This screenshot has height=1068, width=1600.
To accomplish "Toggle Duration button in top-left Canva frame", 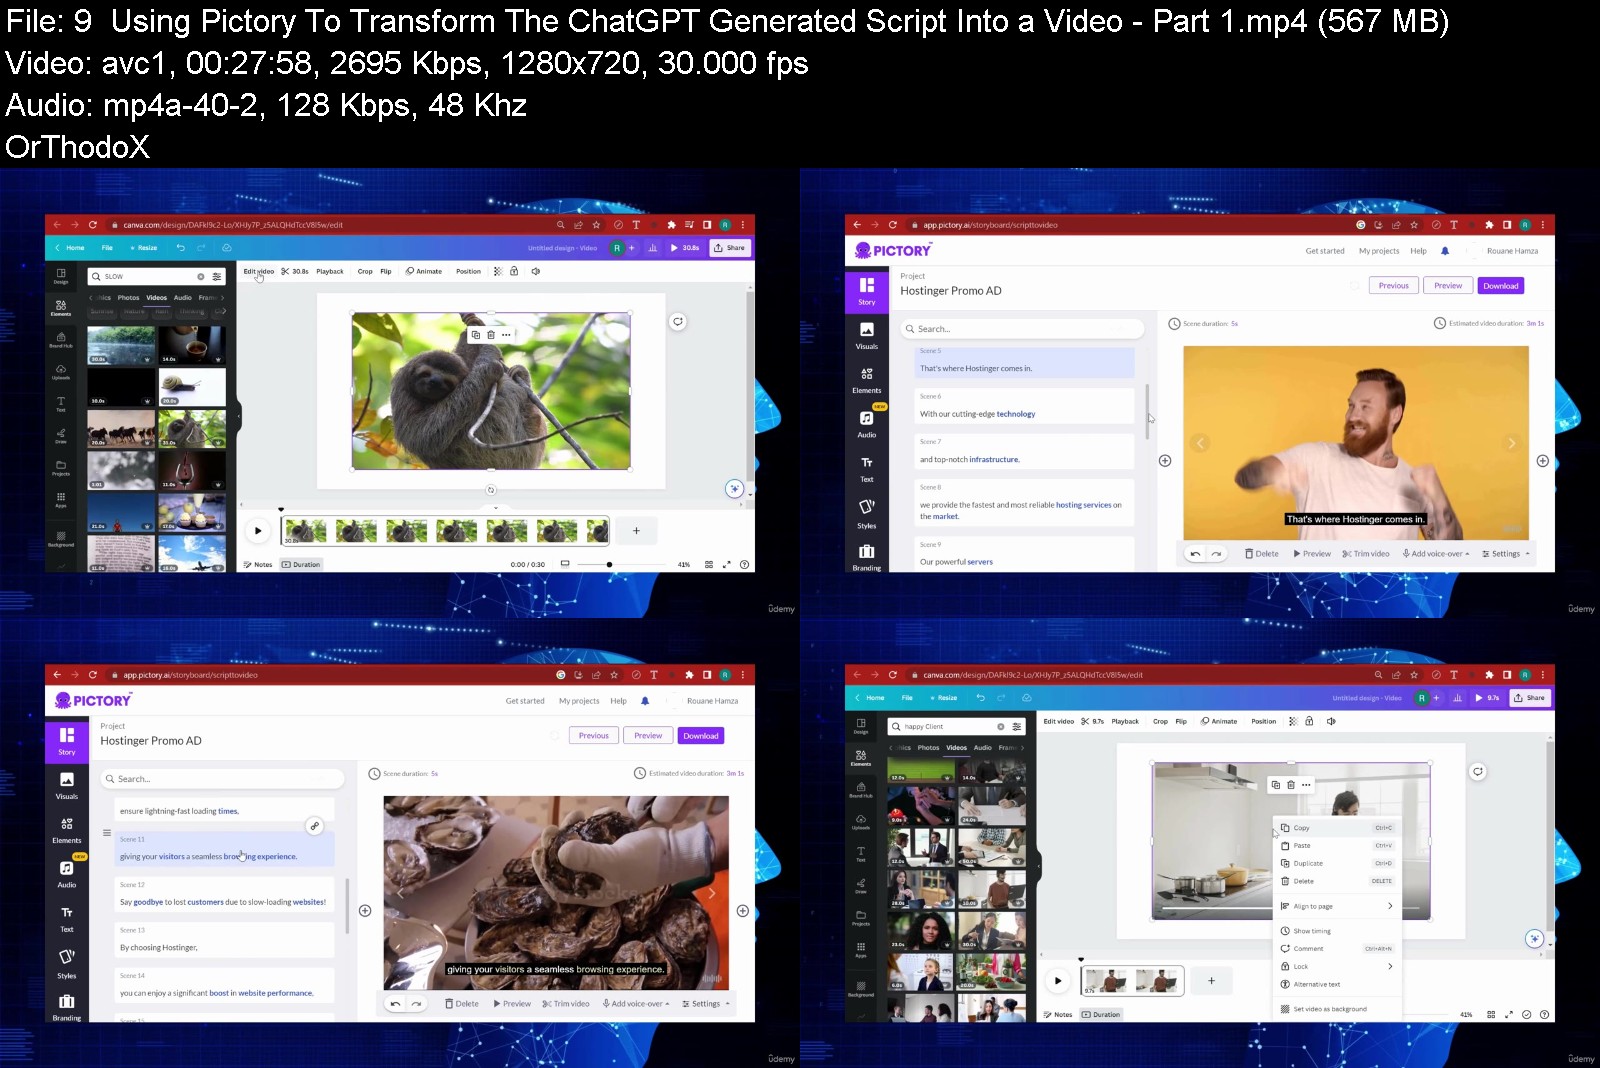I will 301,564.
